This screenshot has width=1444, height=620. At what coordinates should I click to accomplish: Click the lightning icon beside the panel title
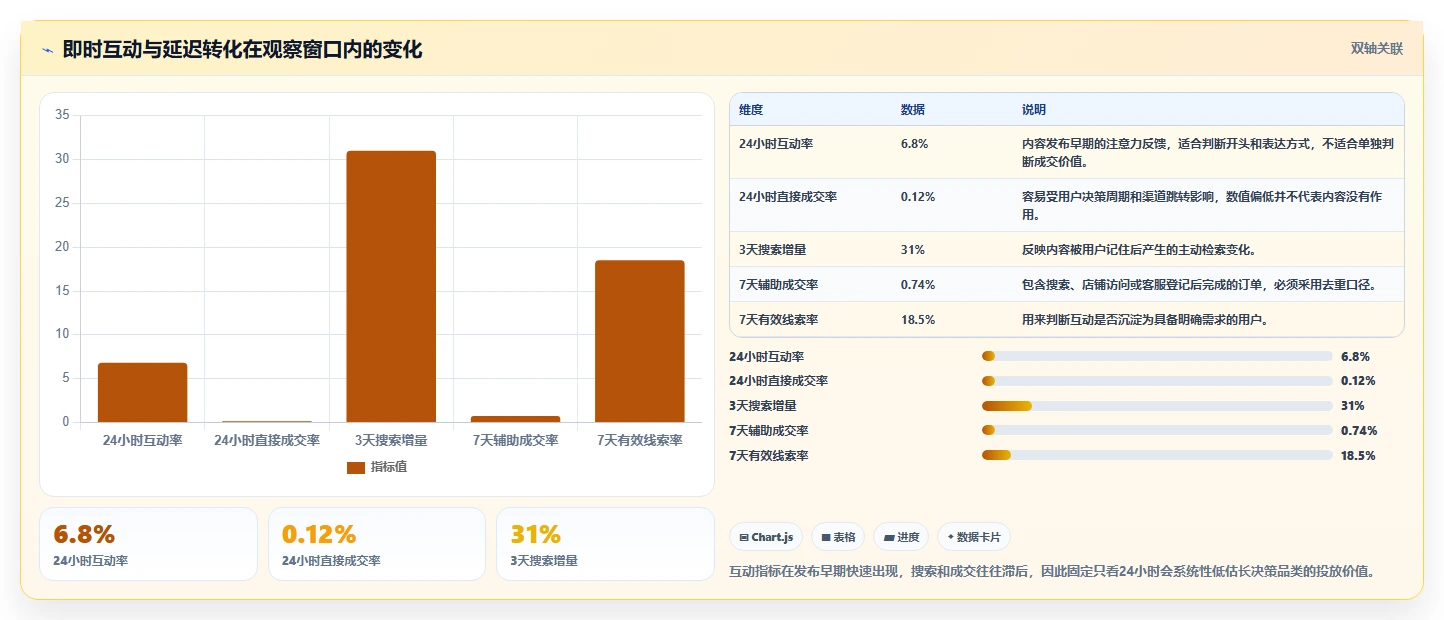(47, 50)
